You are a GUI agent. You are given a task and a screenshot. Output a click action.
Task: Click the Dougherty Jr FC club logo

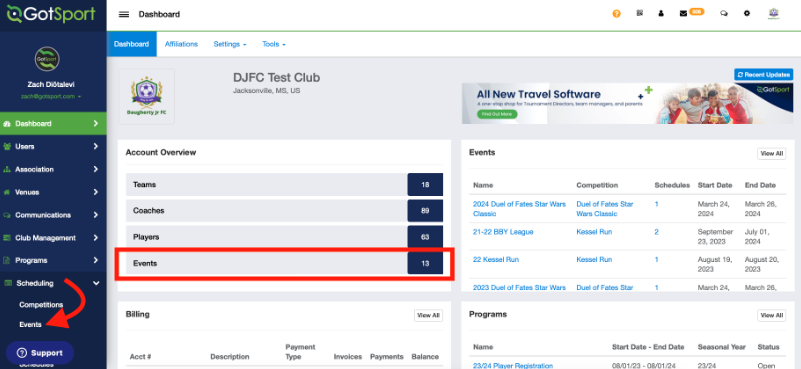tap(147, 97)
